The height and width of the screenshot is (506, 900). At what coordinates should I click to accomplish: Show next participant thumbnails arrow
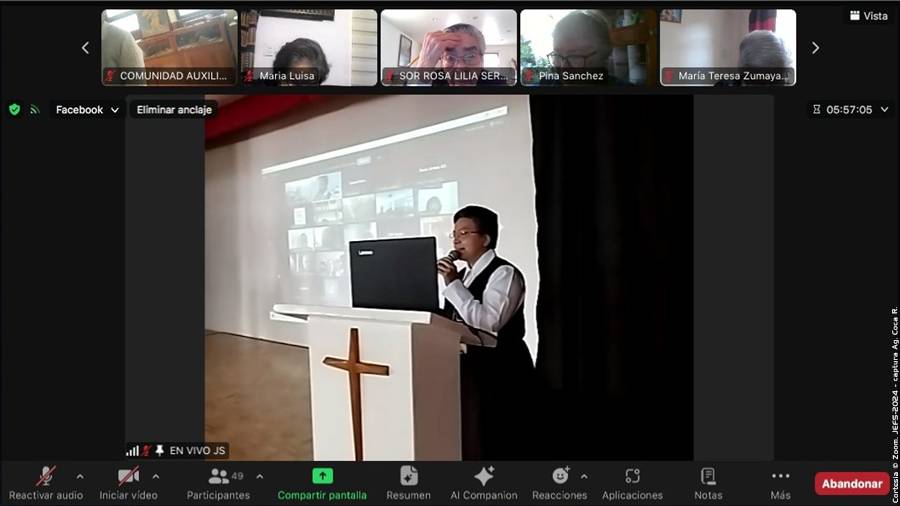pos(815,48)
